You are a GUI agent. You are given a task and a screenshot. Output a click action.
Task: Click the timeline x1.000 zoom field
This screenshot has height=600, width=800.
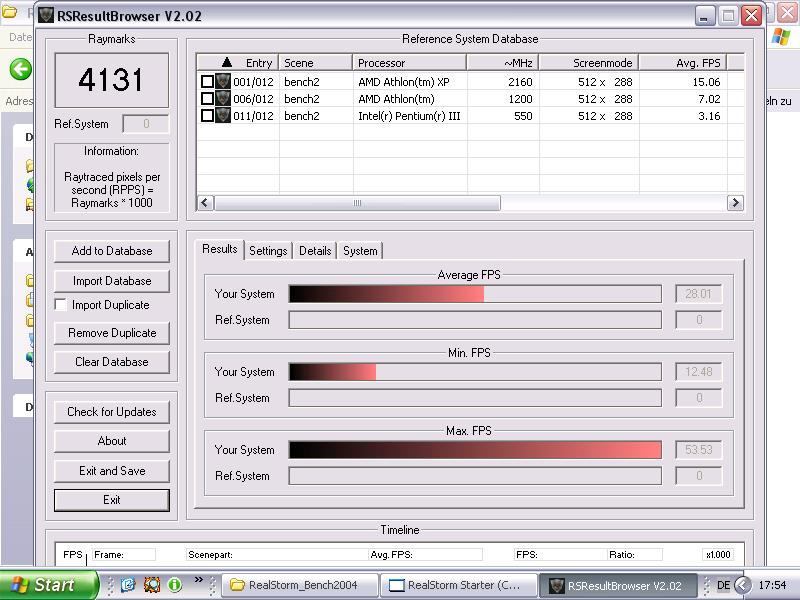tap(718, 555)
